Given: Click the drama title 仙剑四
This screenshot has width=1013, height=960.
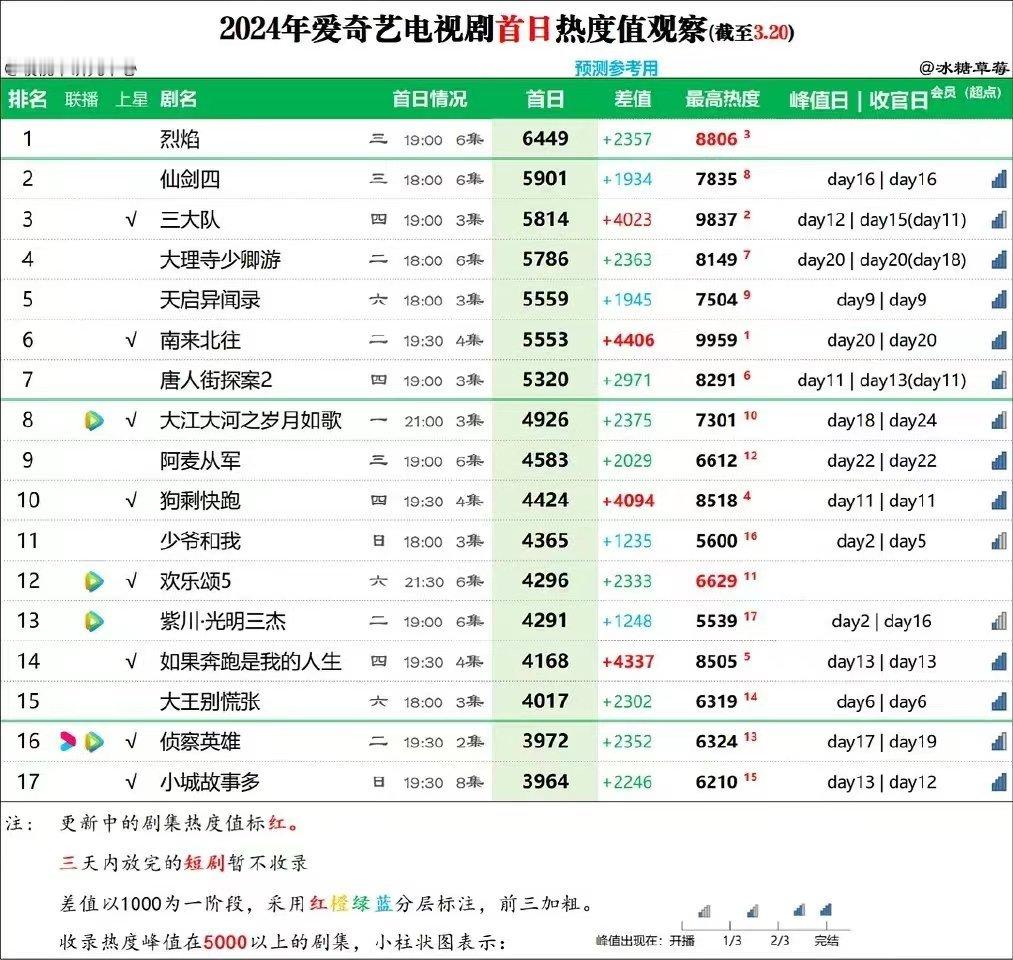Looking at the screenshot, I should click(190, 179).
